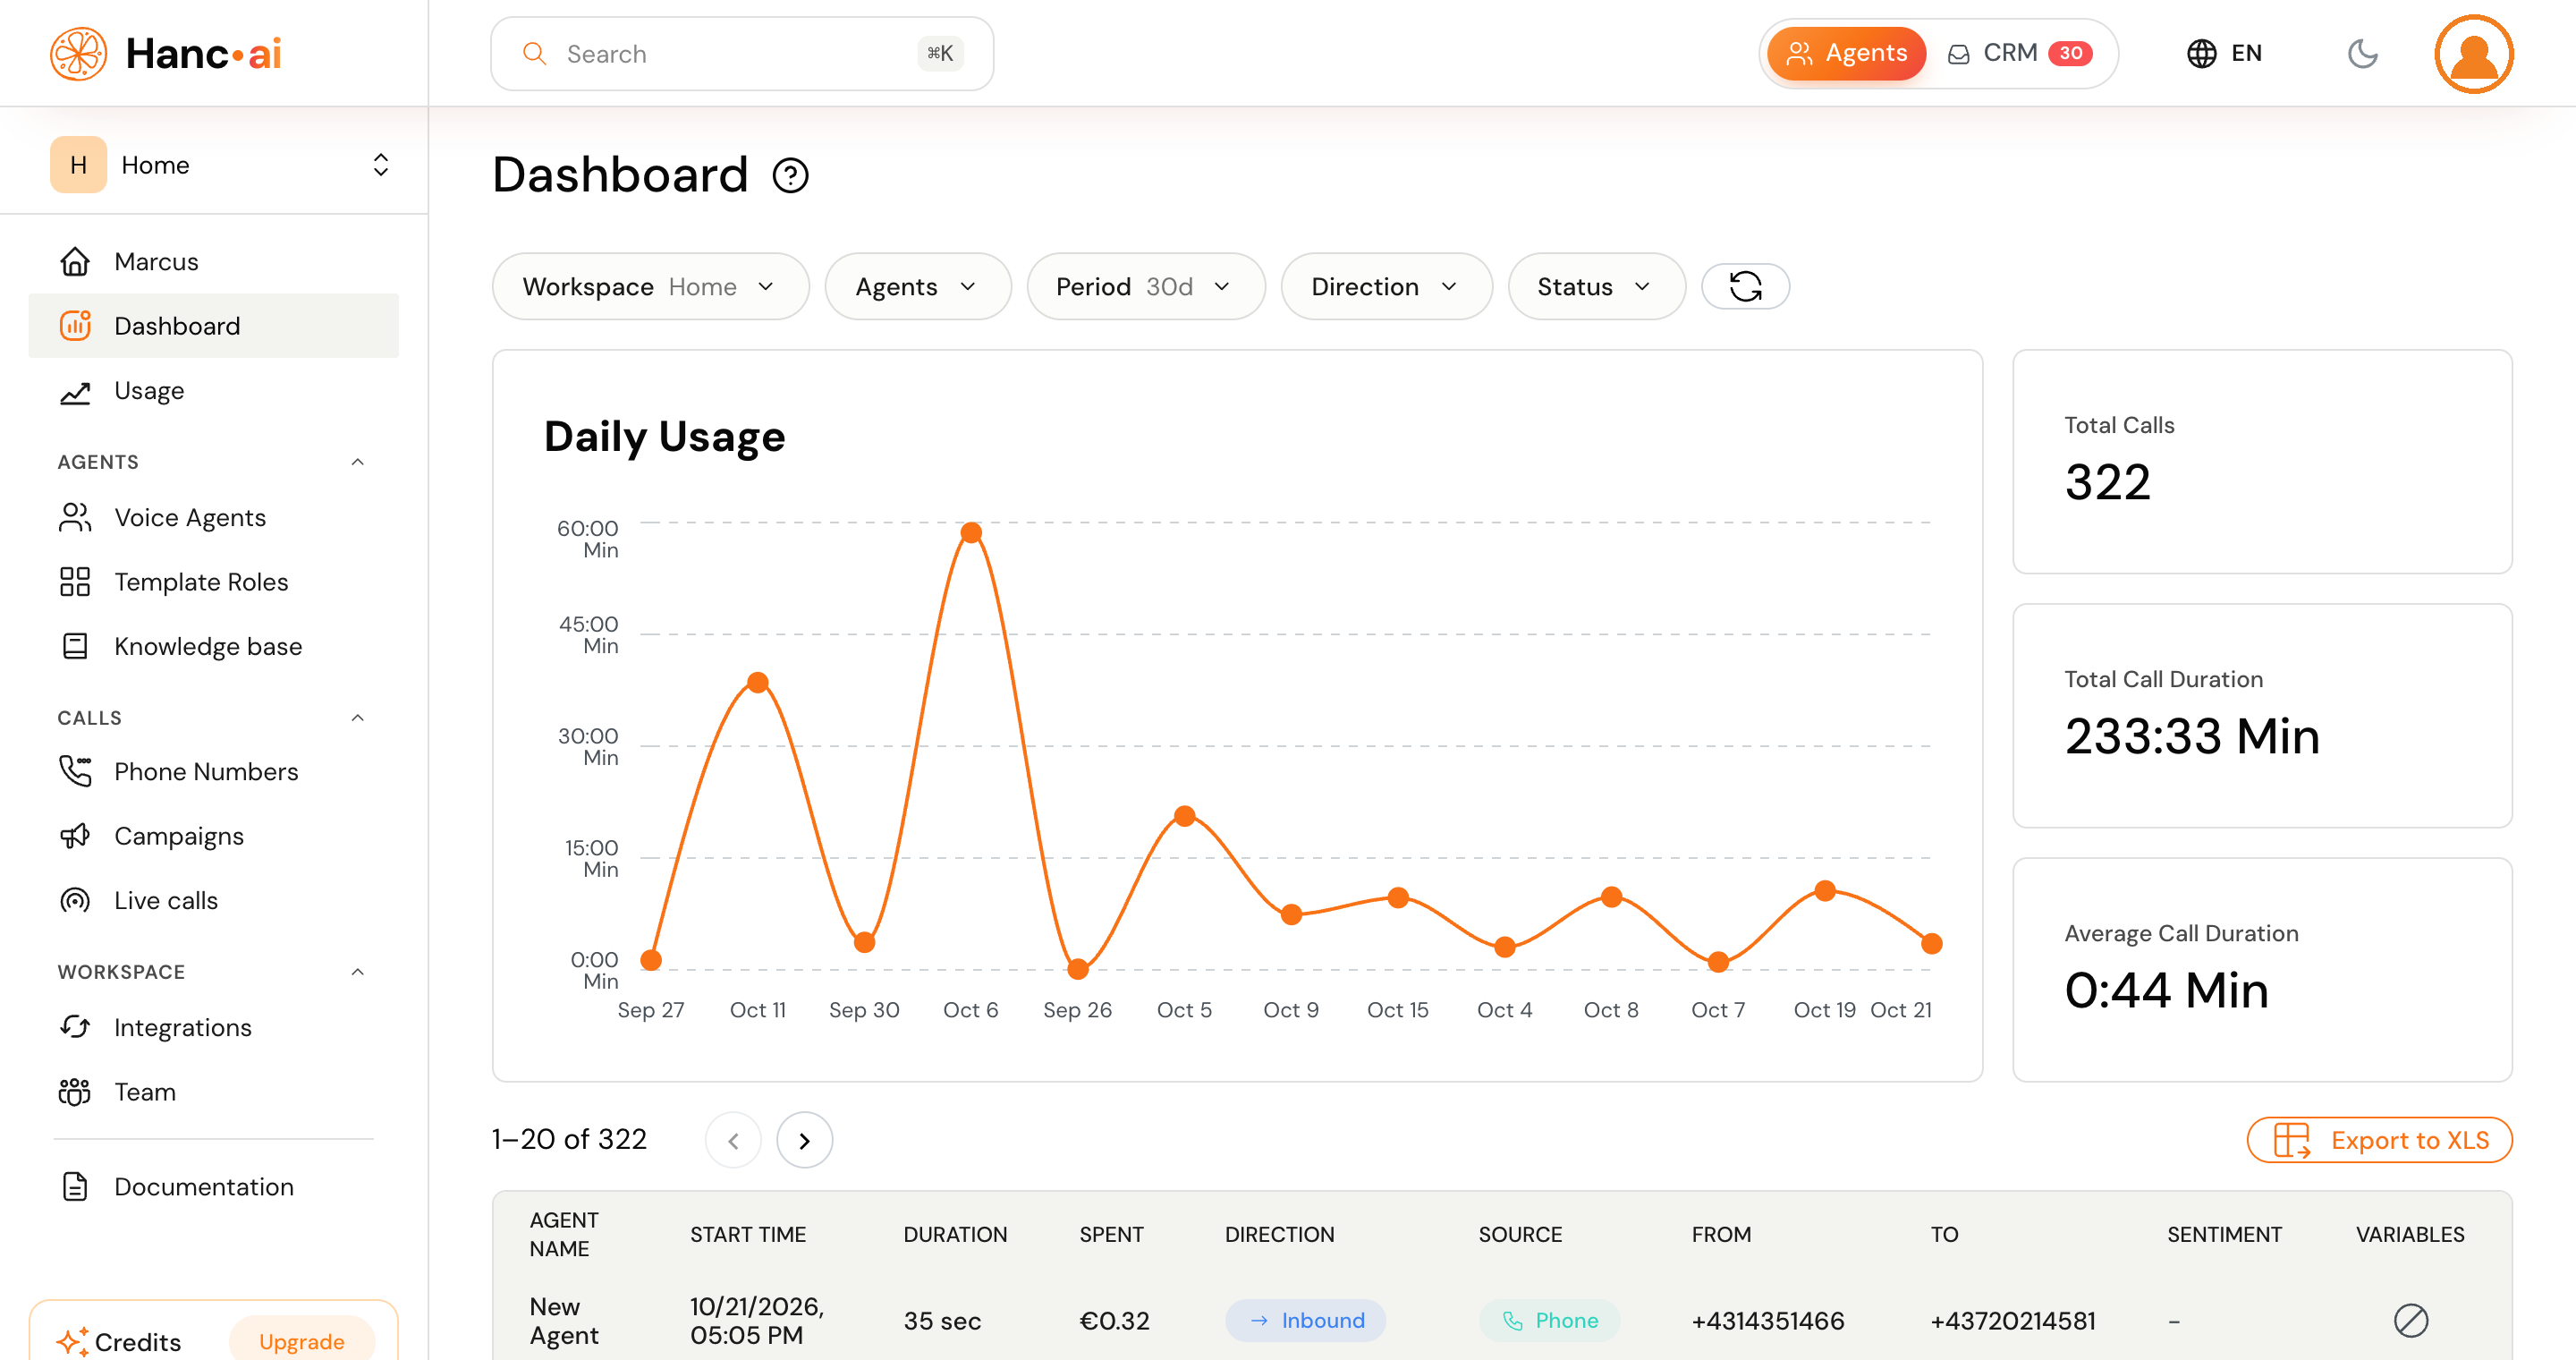Open Usage page in sidebar
The width and height of the screenshot is (2576, 1360).
[214, 390]
